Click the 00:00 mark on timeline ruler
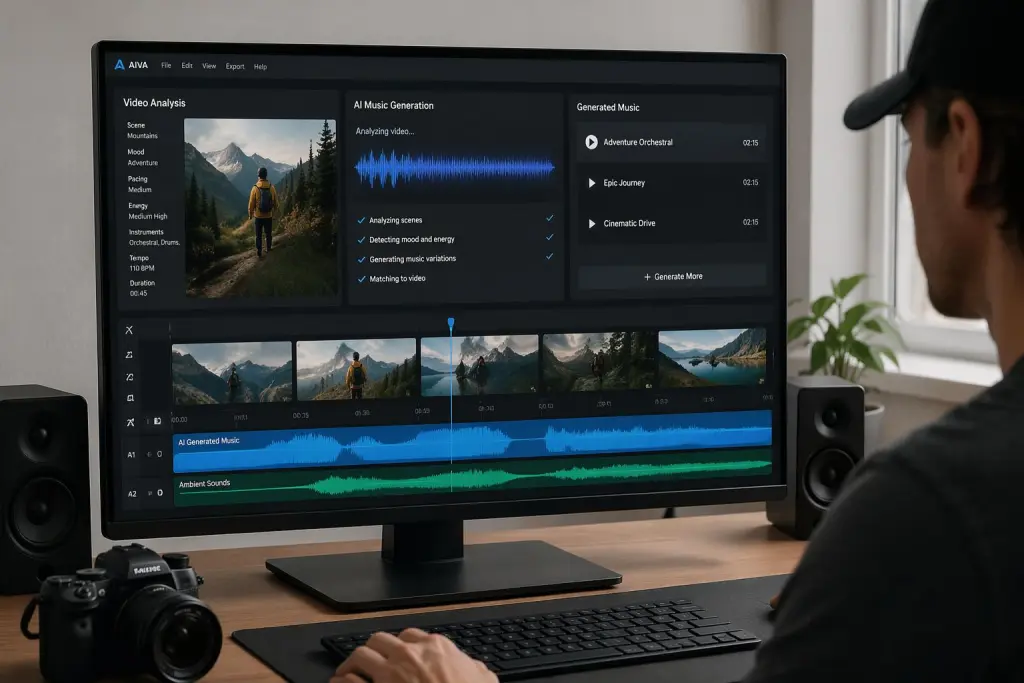The height and width of the screenshot is (683, 1024). click(179, 419)
